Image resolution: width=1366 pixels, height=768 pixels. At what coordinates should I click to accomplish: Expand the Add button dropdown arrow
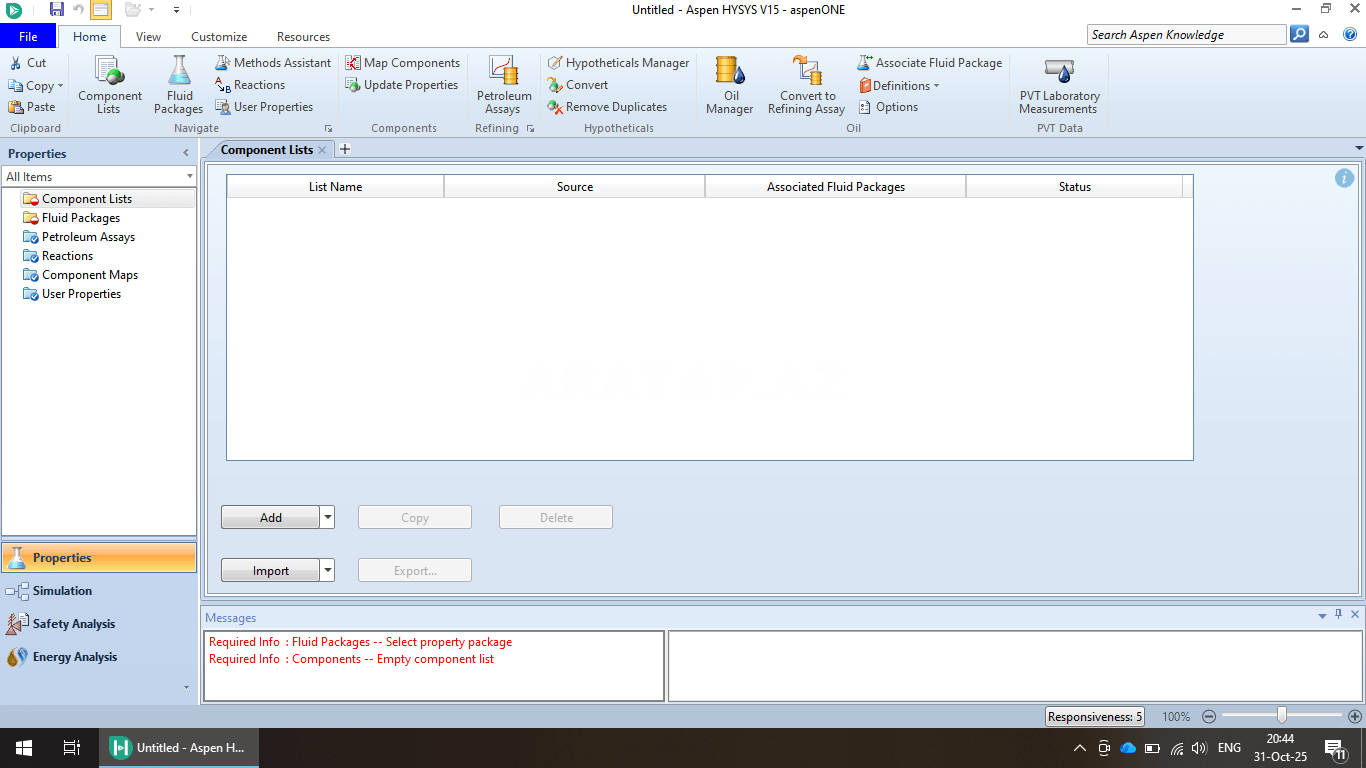327,518
